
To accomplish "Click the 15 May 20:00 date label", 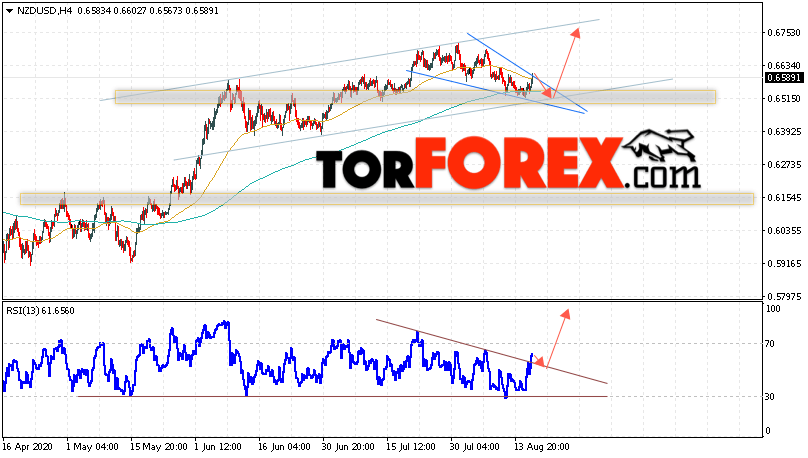I will point(159,447).
